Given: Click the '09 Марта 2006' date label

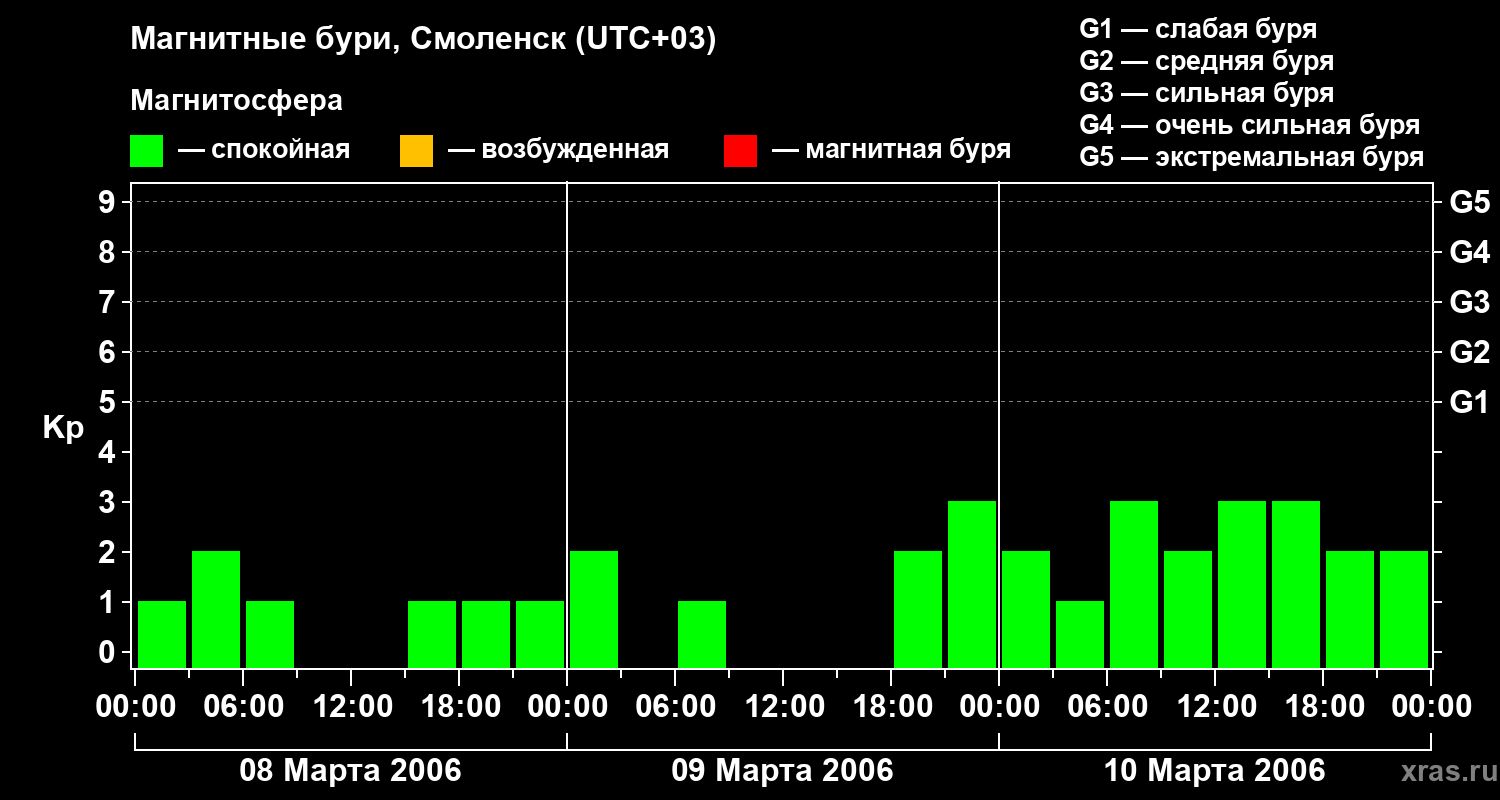Looking at the screenshot, I should click(x=782, y=770).
